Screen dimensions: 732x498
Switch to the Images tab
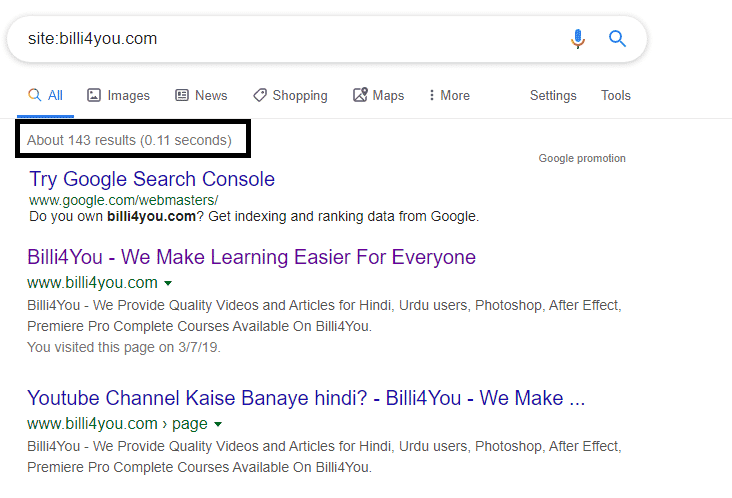pyautogui.click(x=118, y=96)
